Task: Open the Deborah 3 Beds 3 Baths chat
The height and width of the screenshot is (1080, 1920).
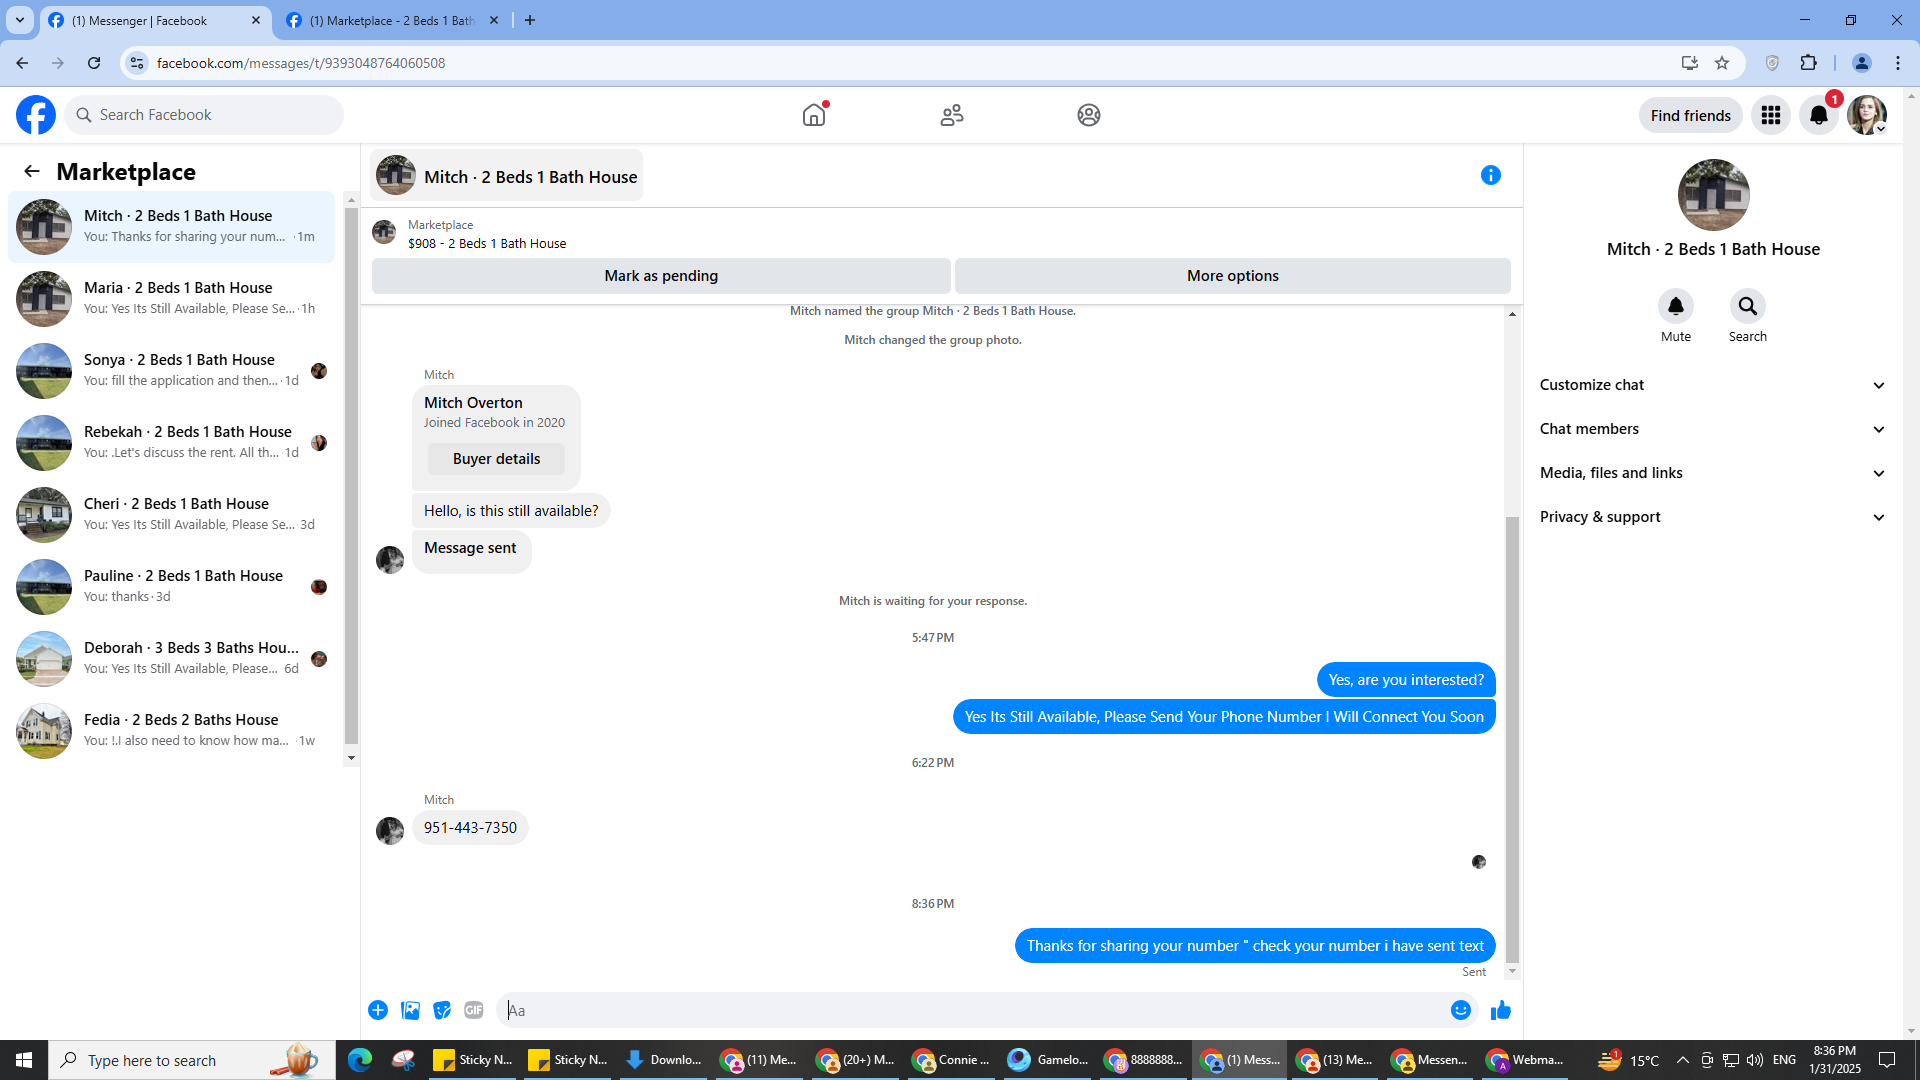Action: click(x=172, y=658)
